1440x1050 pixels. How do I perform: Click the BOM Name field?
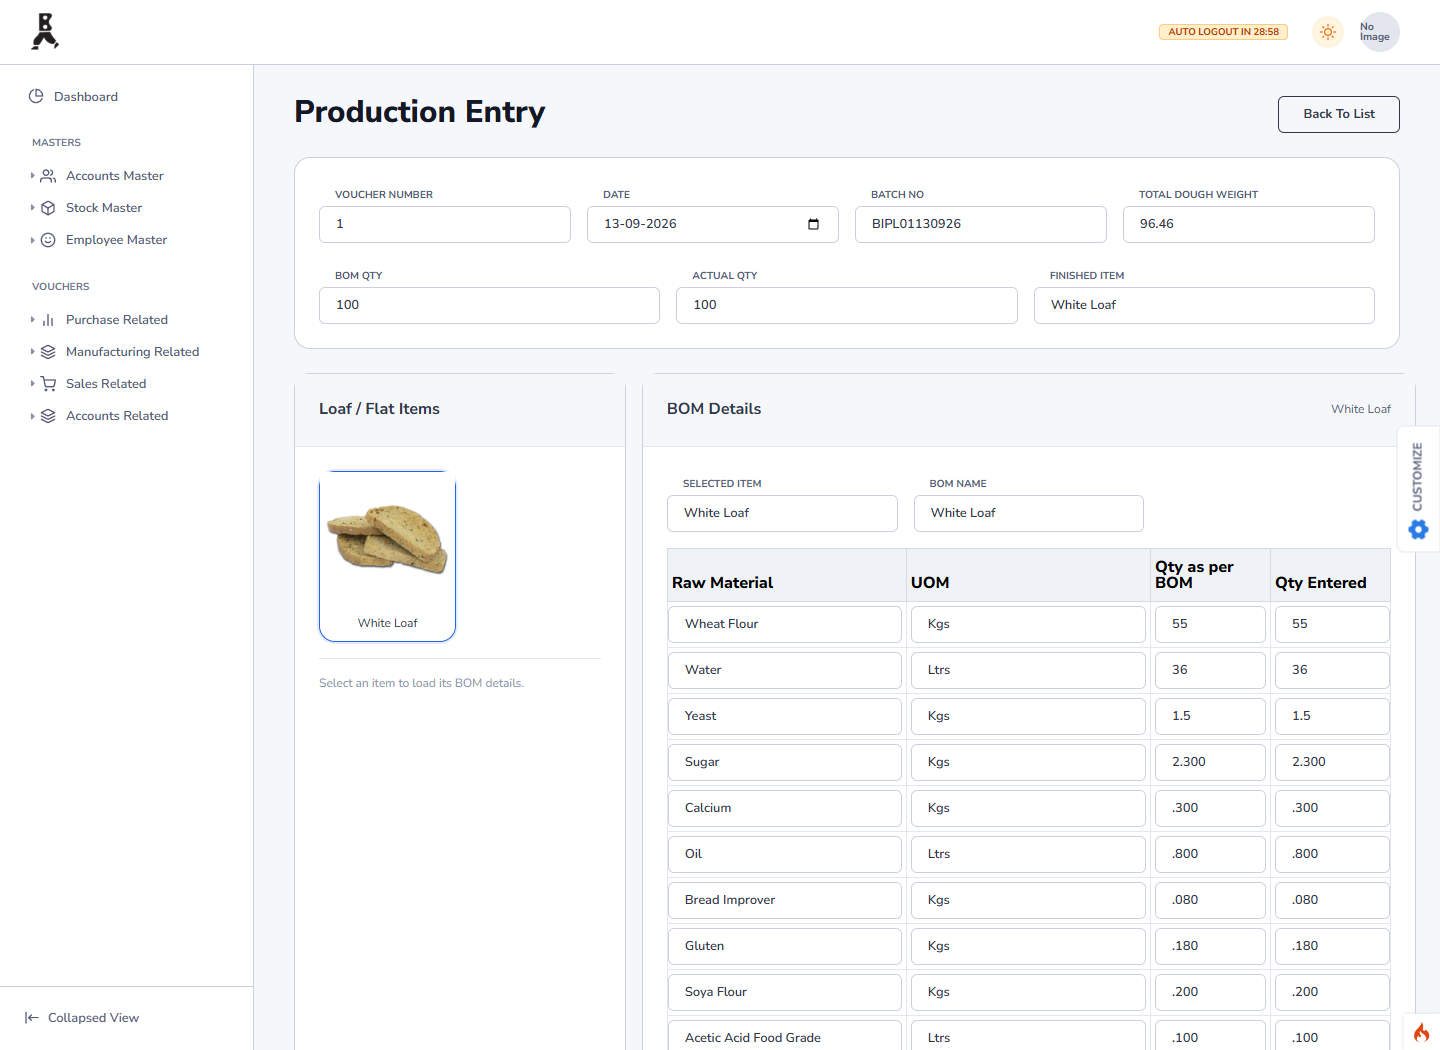pyautogui.click(x=1029, y=513)
